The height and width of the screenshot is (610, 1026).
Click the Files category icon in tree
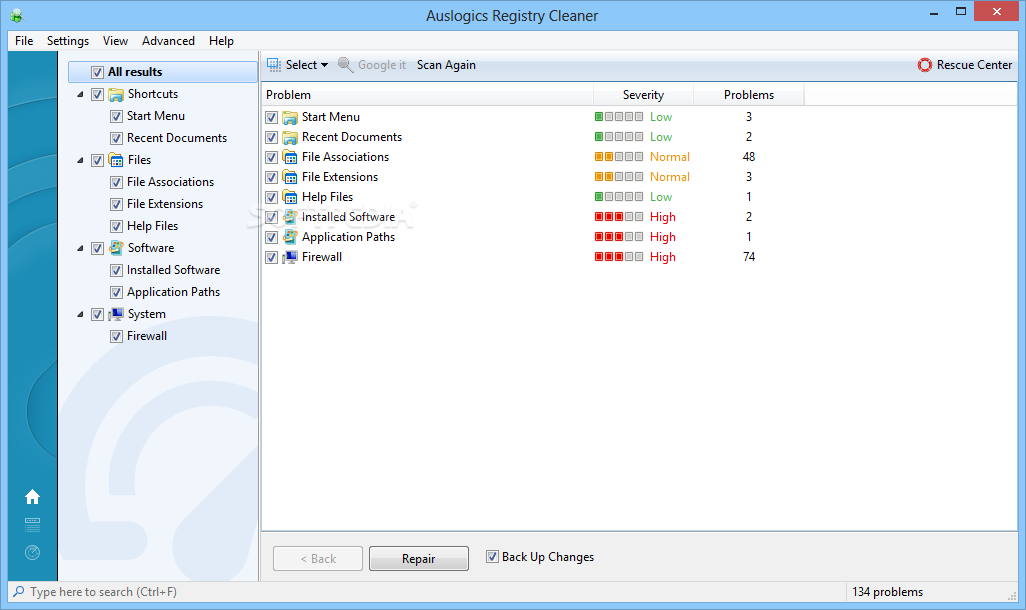(x=116, y=160)
